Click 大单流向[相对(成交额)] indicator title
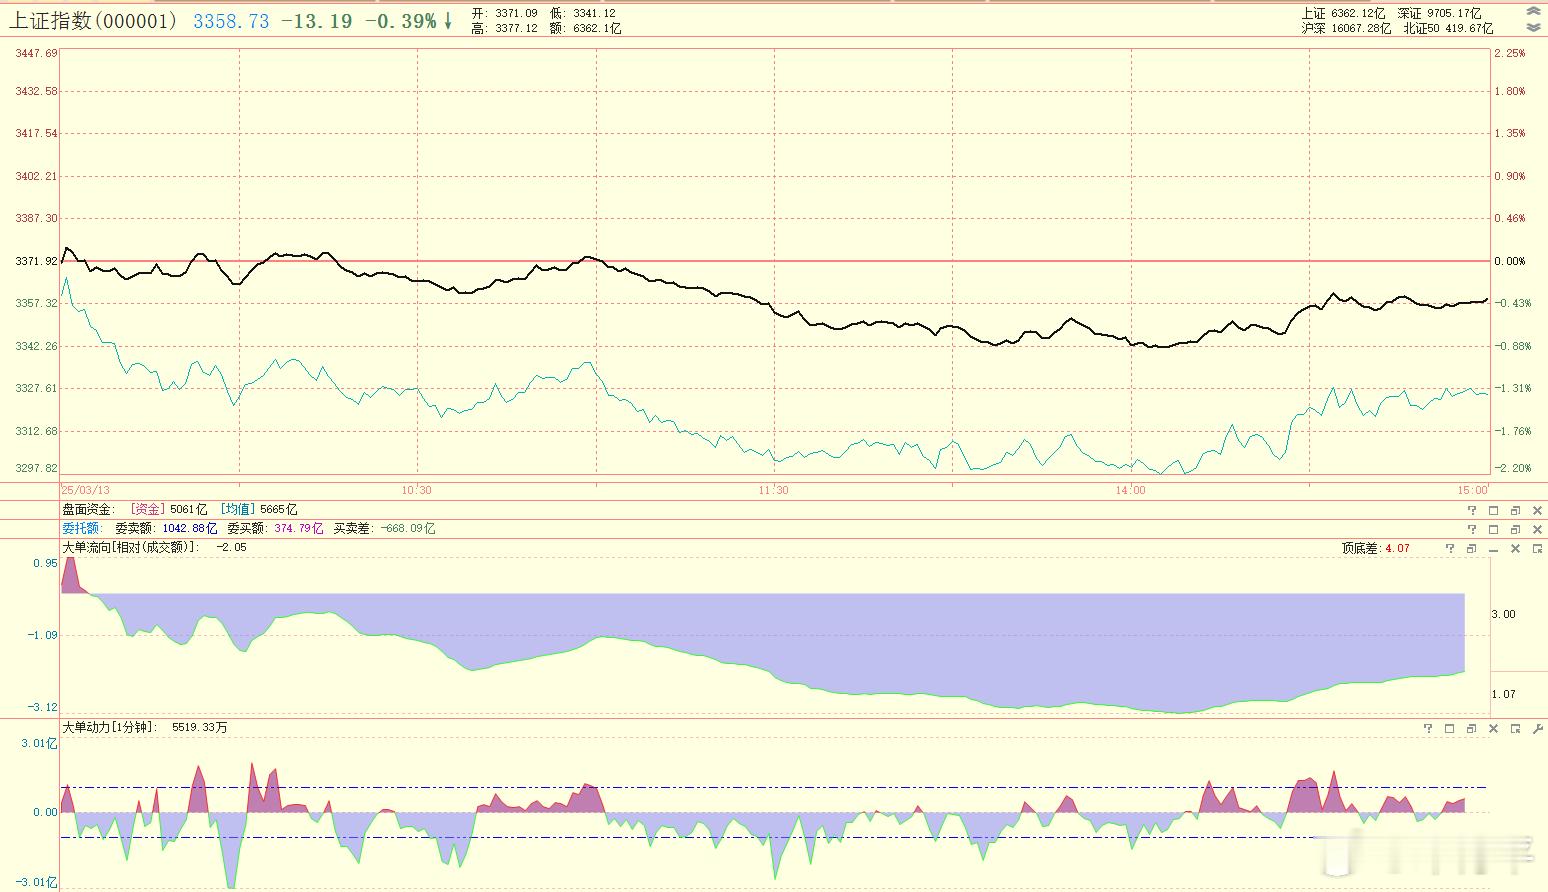The height and width of the screenshot is (892, 1548). pyautogui.click(x=131, y=548)
